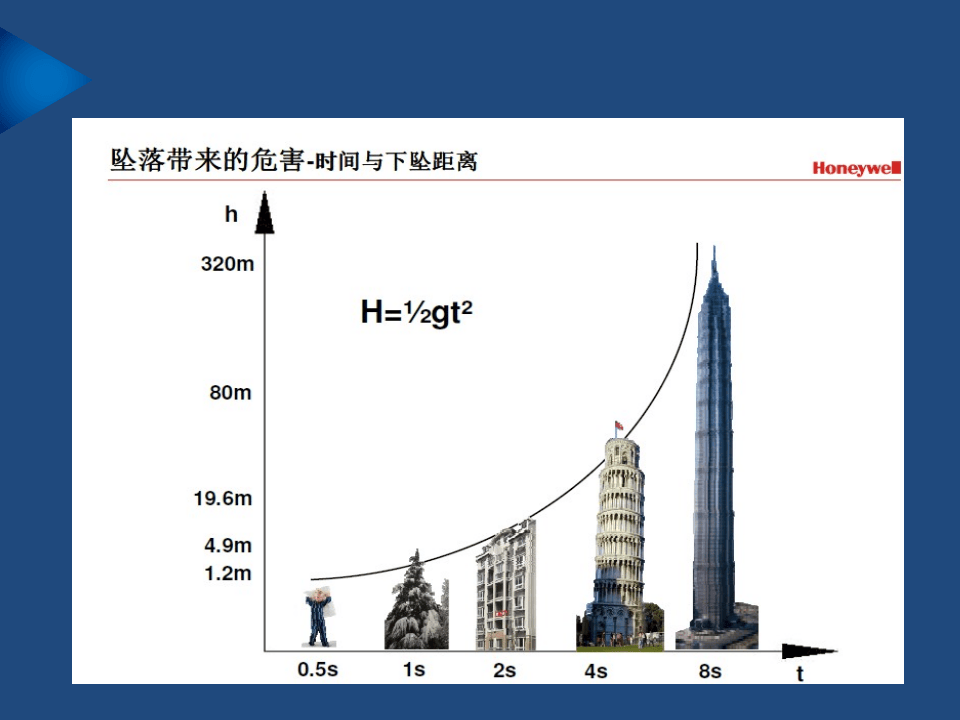Click the horizontal axis arrowhead
This screenshot has height=720, width=960.
809,651
